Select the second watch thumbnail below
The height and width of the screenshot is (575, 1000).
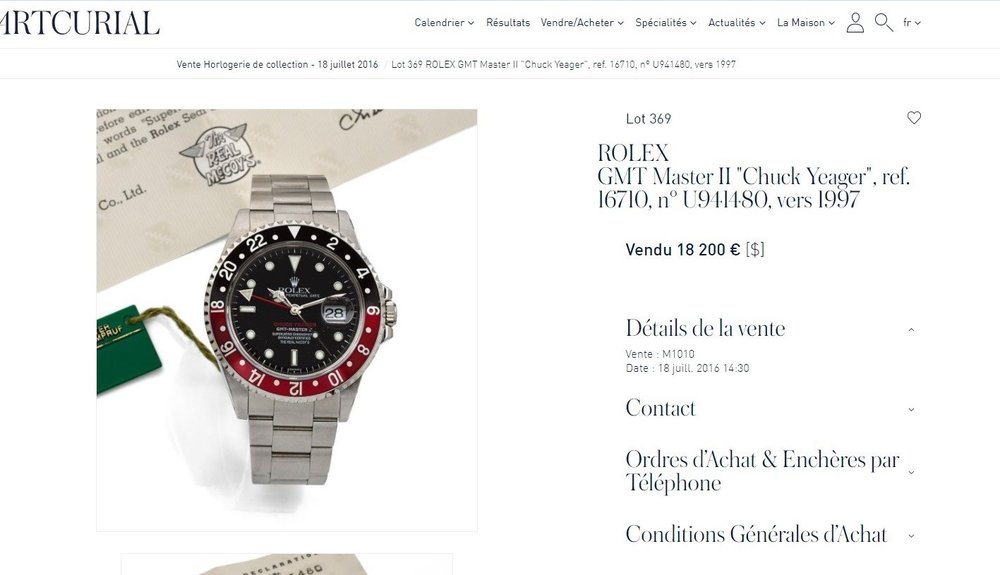(x=286, y=564)
